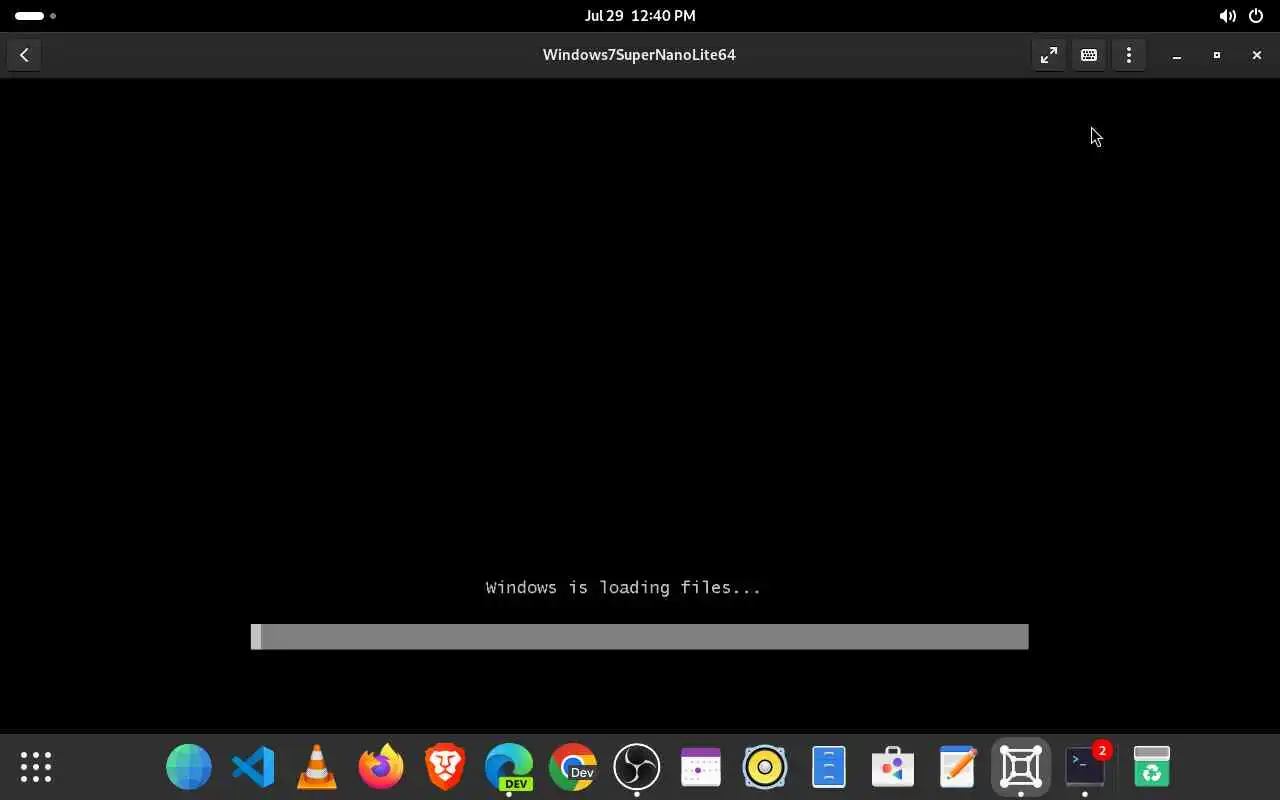The image size is (1280, 800).
Task: Click the Windows7SuperNanoLite64 title text
Action: (x=639, y=55)
